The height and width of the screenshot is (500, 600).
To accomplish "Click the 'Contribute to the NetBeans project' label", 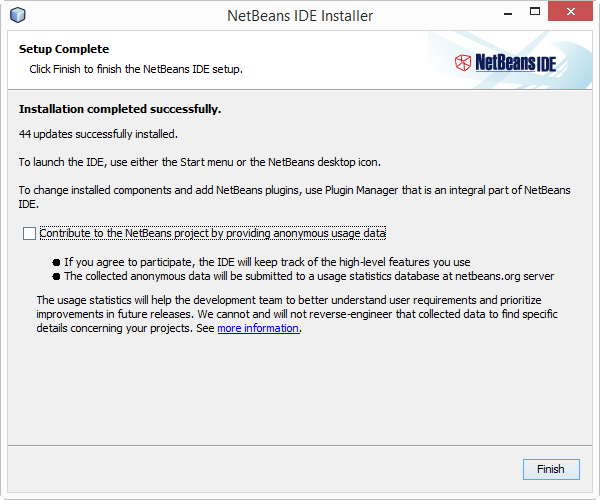I will (x=212, y=233).
